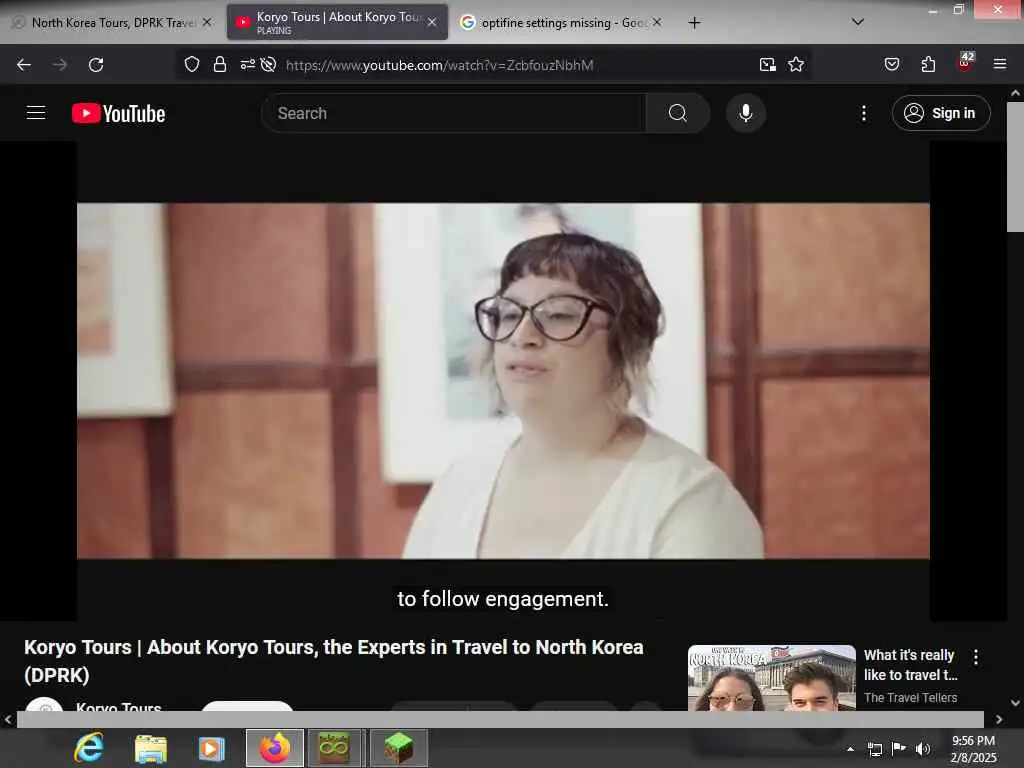This screenshot has height=768, width=1024.
Task: Click the horizontal scrollbar at page bottom
Action: click(x=500, y=719)
